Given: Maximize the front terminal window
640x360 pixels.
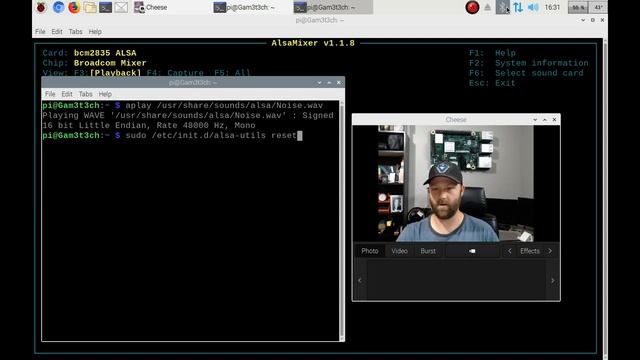Looking at the screenshot, I should click(329, 82).
